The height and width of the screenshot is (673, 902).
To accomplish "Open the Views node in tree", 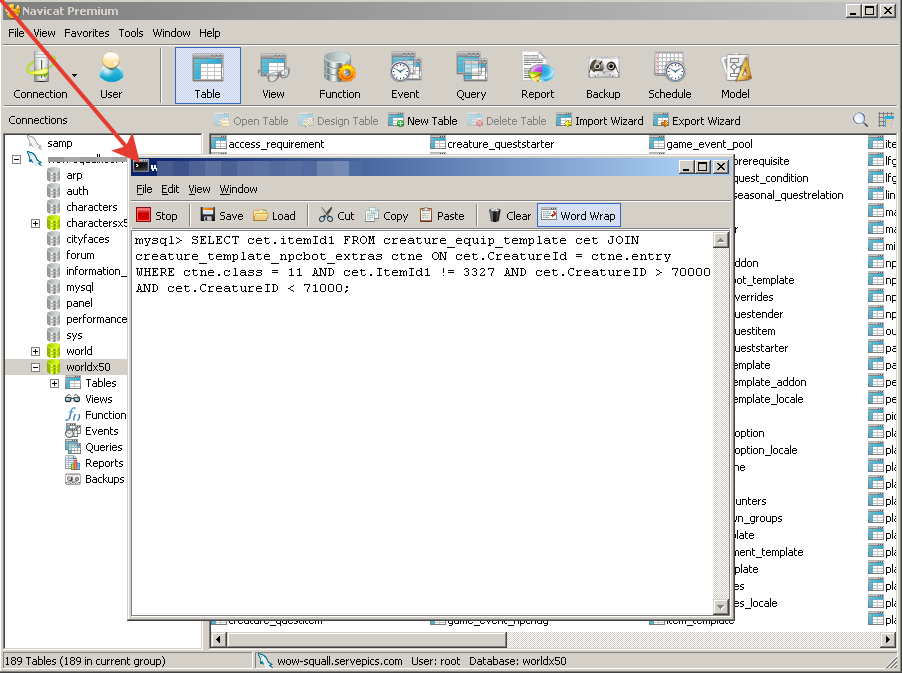I will point(98,399).
